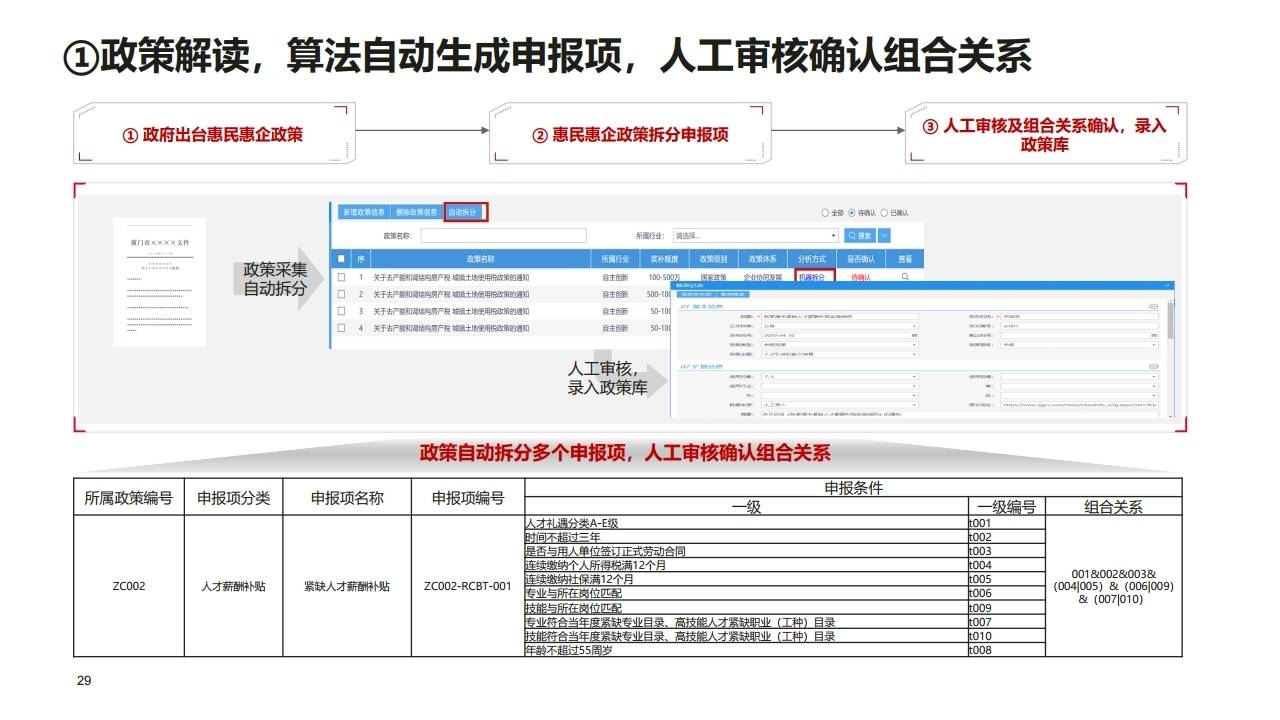Screen dimensions: 1280x720
Task: Click the 机器拆分 link in row 1
Action: point(812,278)
